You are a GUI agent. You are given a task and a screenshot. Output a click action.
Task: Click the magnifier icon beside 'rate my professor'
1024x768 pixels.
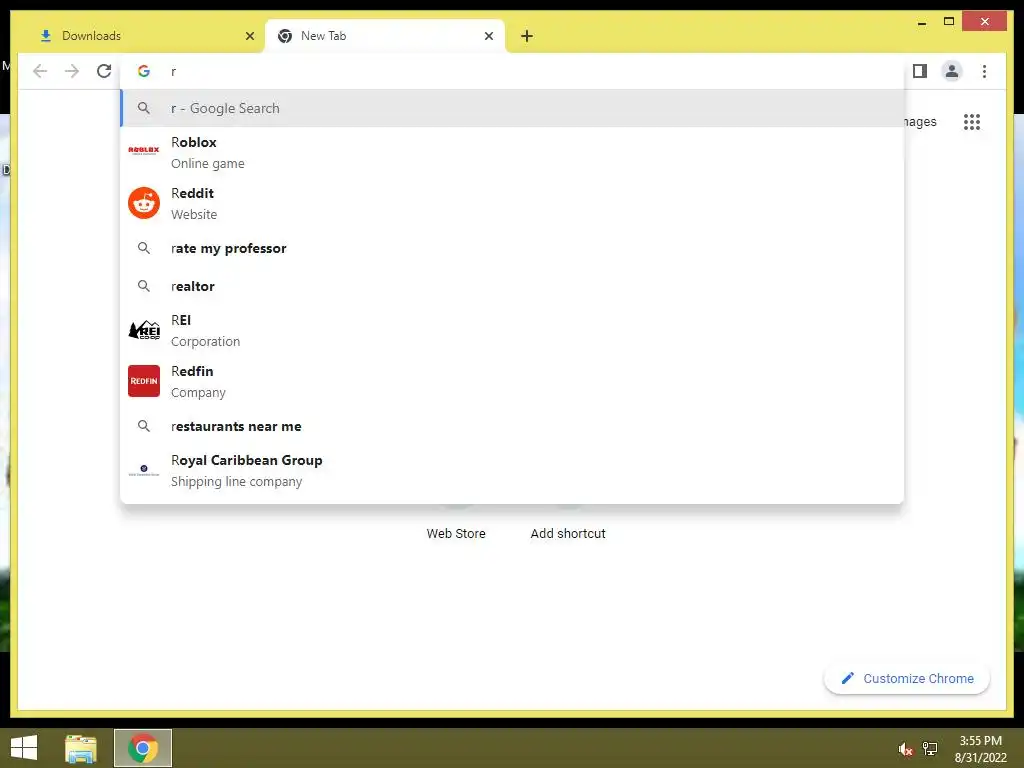(x=144, y=248)
